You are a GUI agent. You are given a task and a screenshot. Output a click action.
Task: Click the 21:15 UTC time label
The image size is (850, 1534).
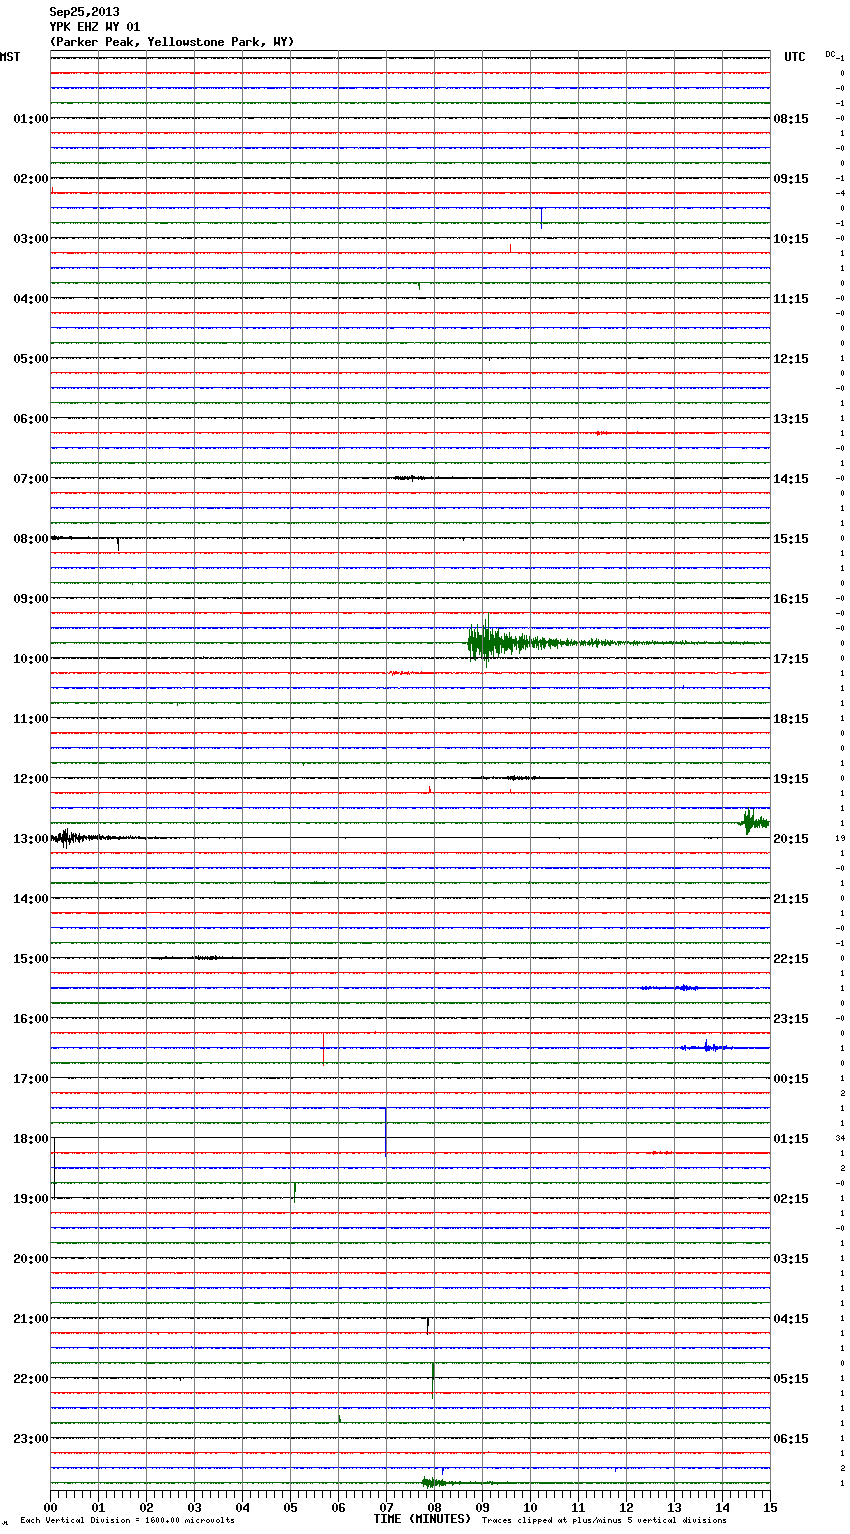click(x=791, y=899)
